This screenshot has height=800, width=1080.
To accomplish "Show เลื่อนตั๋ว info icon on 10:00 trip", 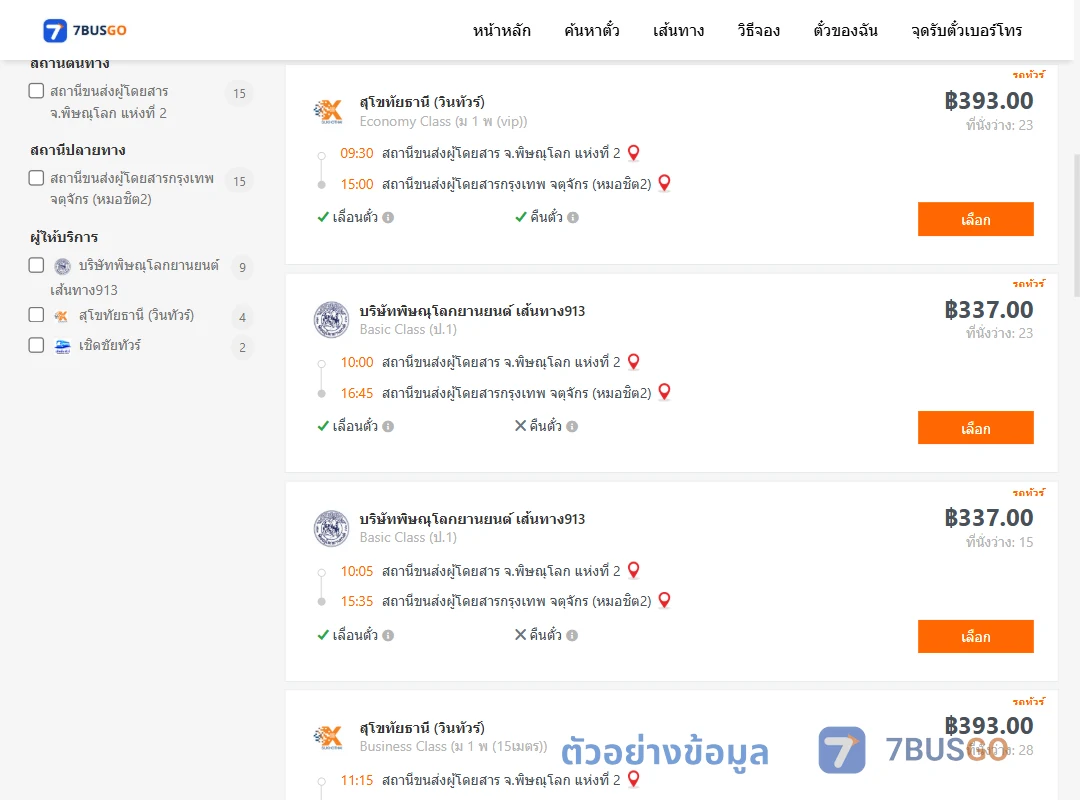I will (x=388, y=427).
